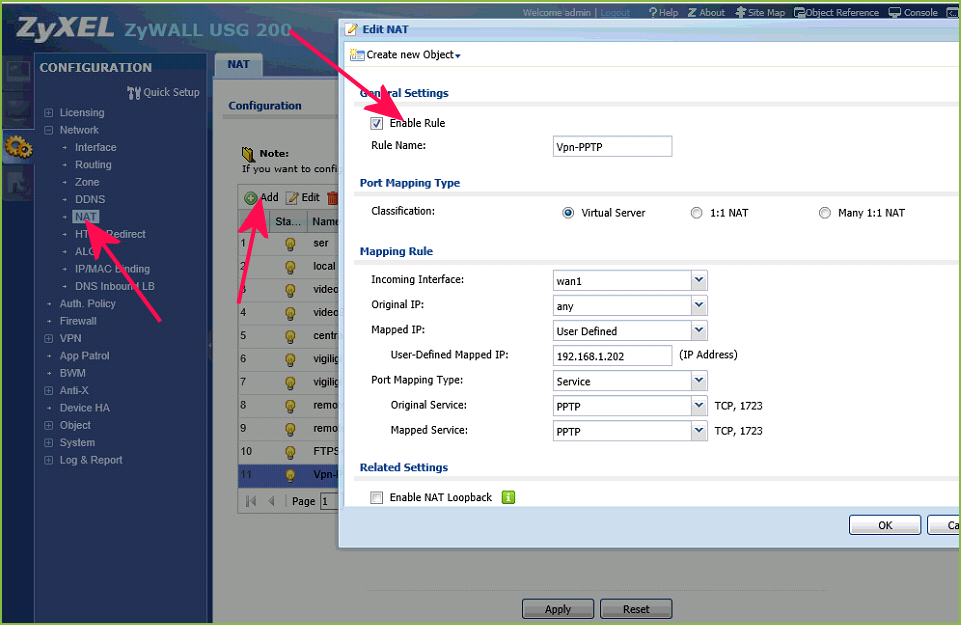Select the Many 1:1 NAT radio button

[x=825, y=213]
